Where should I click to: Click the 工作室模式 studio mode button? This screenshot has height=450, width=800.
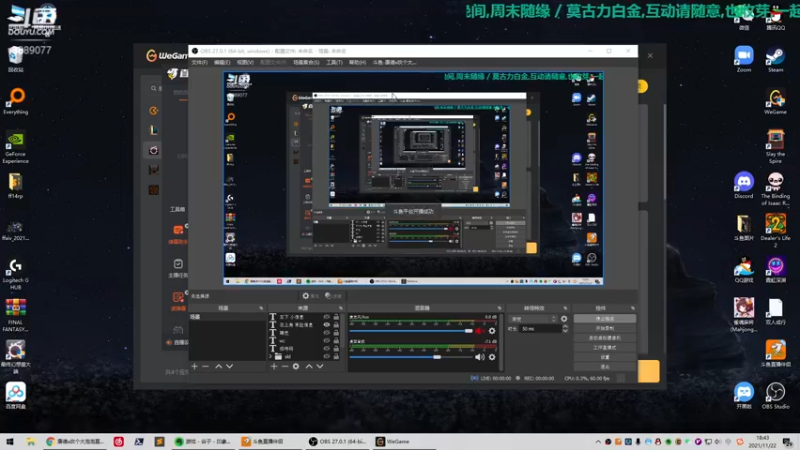tap(605, 347)
